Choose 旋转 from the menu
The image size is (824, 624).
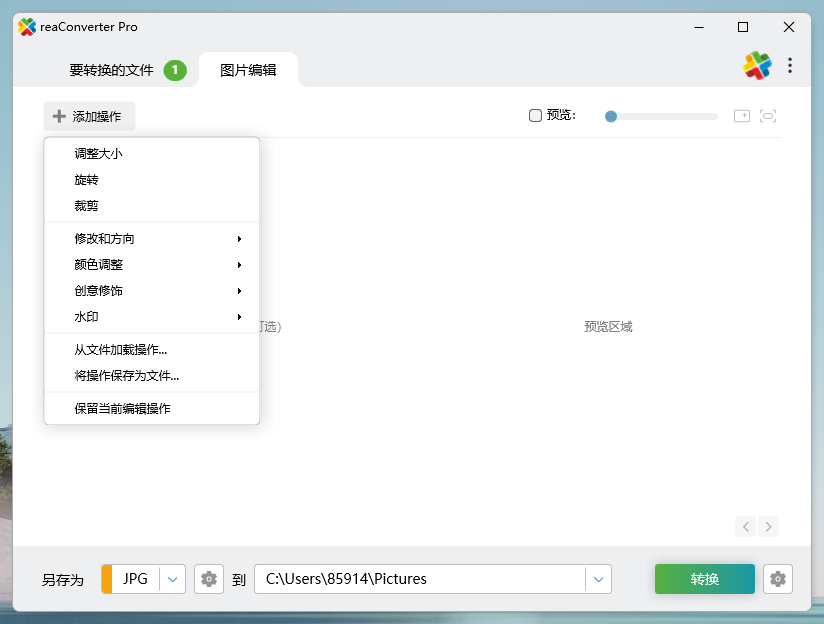click(151, 180)
